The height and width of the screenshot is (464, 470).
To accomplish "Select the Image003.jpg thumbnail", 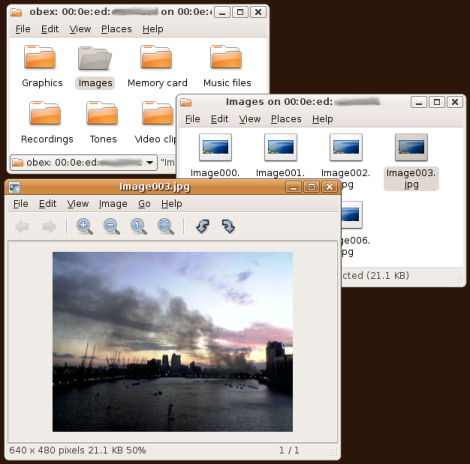I will coord(411,147).
